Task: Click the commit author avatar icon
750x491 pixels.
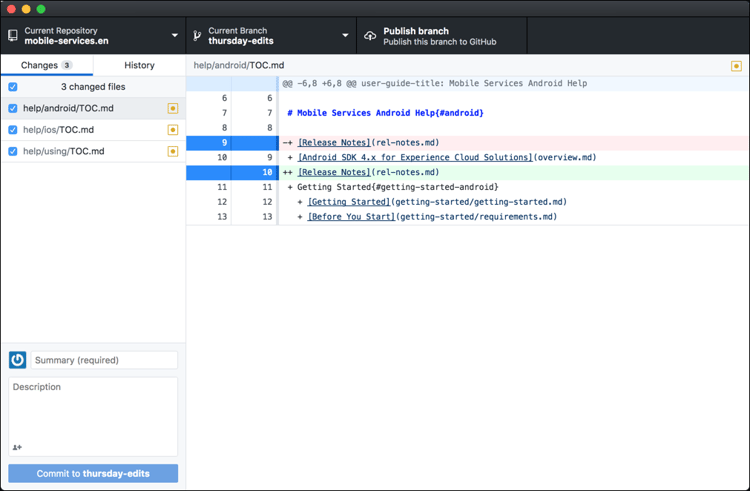Action: [x=18, y=360]
